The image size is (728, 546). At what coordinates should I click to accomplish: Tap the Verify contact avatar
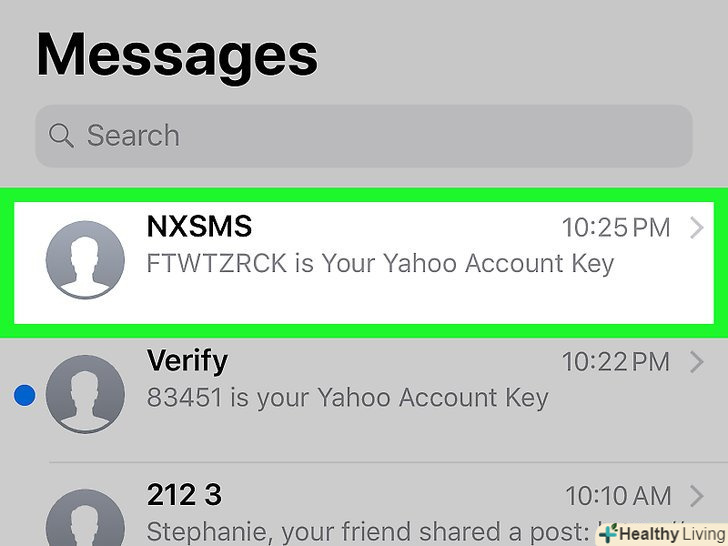coord(85,394)
